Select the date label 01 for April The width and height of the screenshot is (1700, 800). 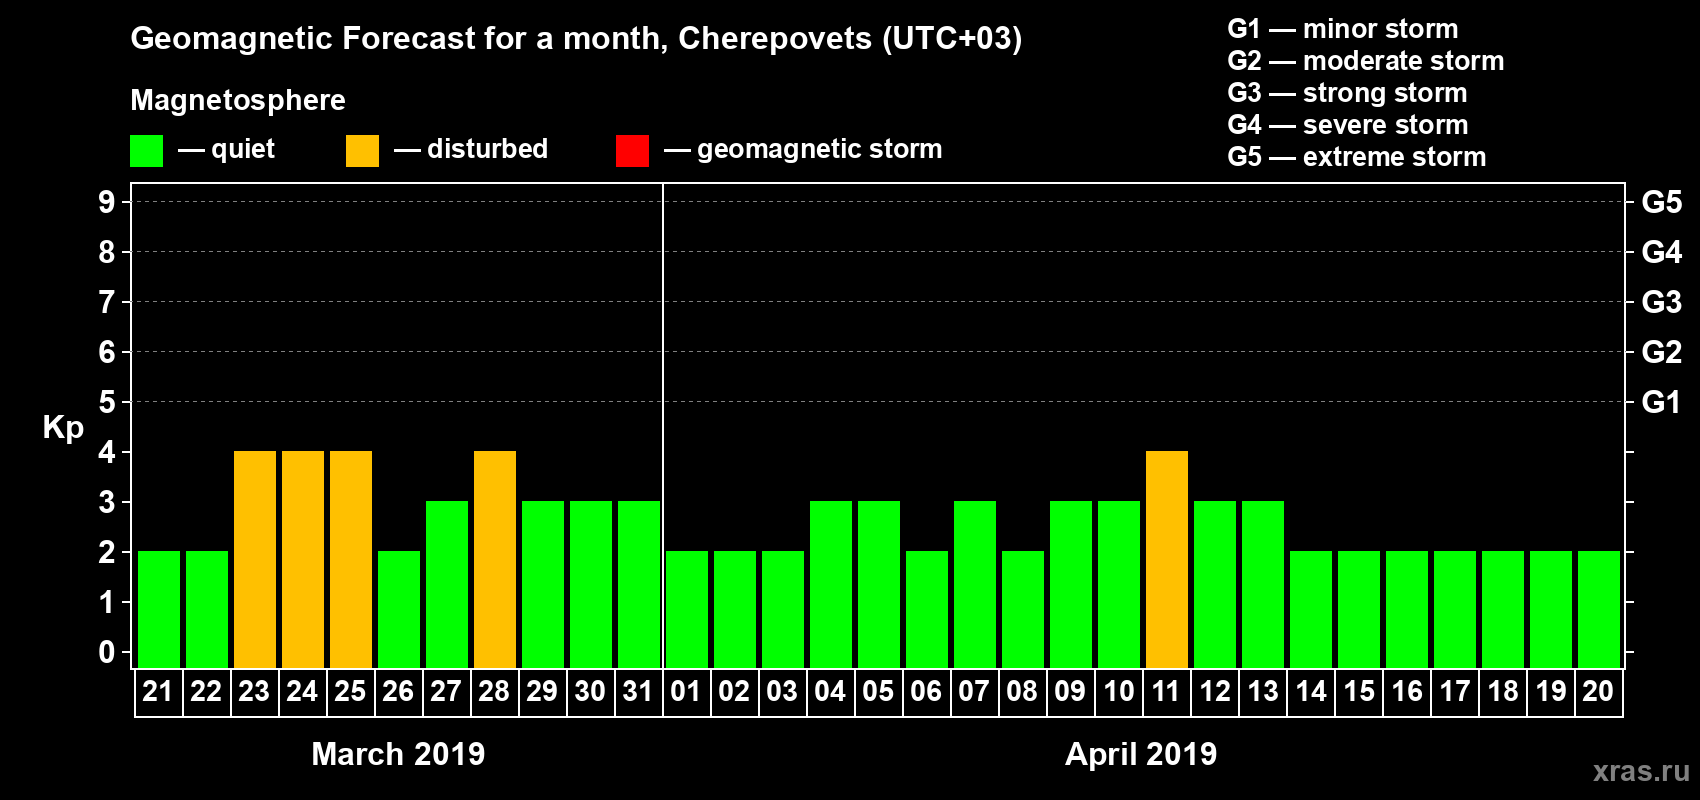(686, 692)
